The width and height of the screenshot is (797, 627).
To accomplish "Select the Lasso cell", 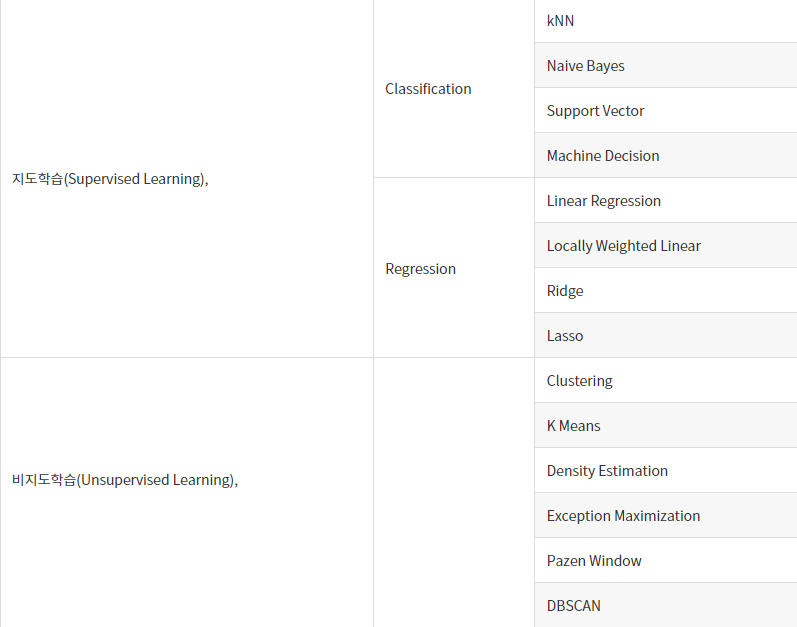I will [x=665, y=335].
